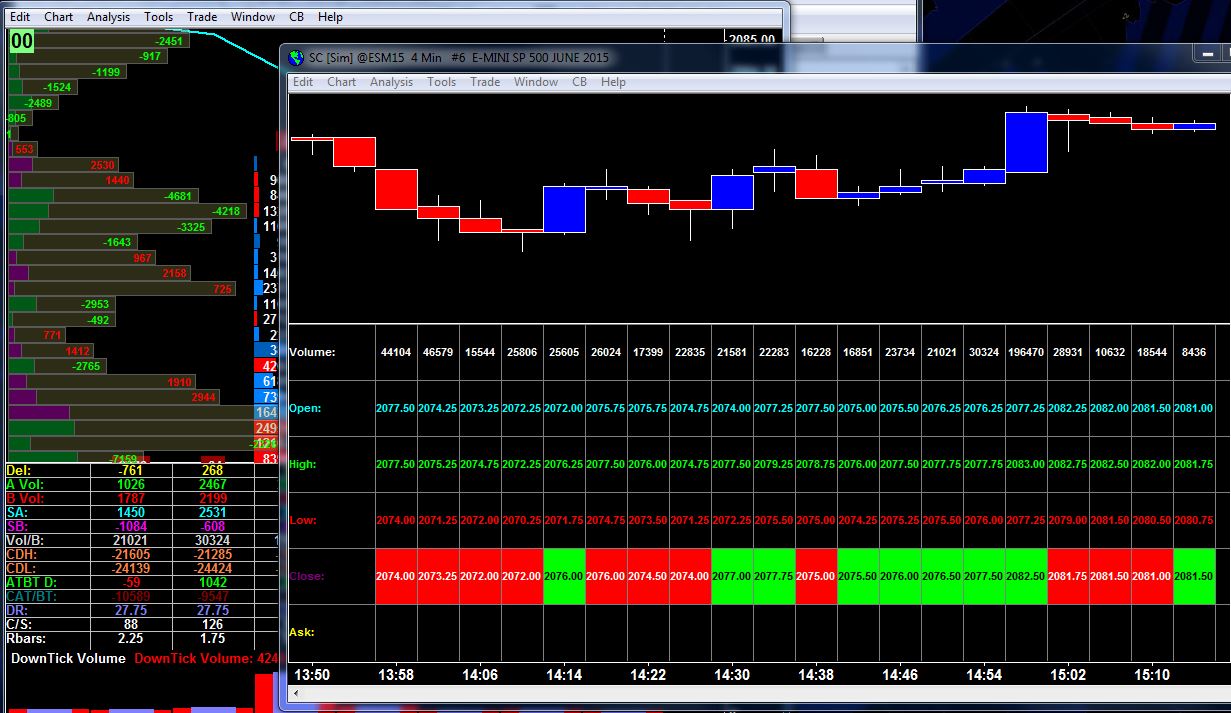The height and width of the screenshot is (713, 1231).
Task: Click the 14:14 time axis label
Action: point(564,675)
